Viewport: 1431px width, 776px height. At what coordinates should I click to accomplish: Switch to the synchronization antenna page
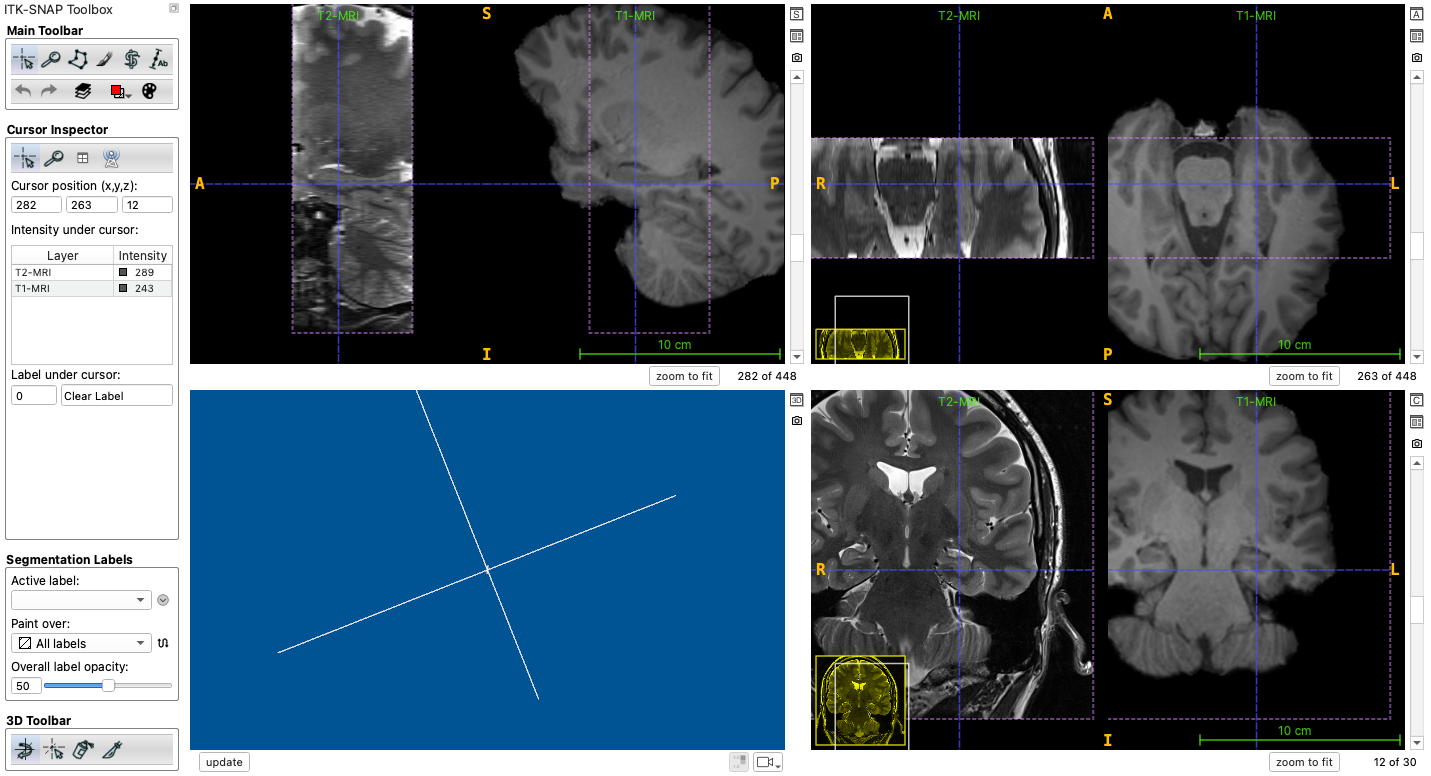coord(111,158)
